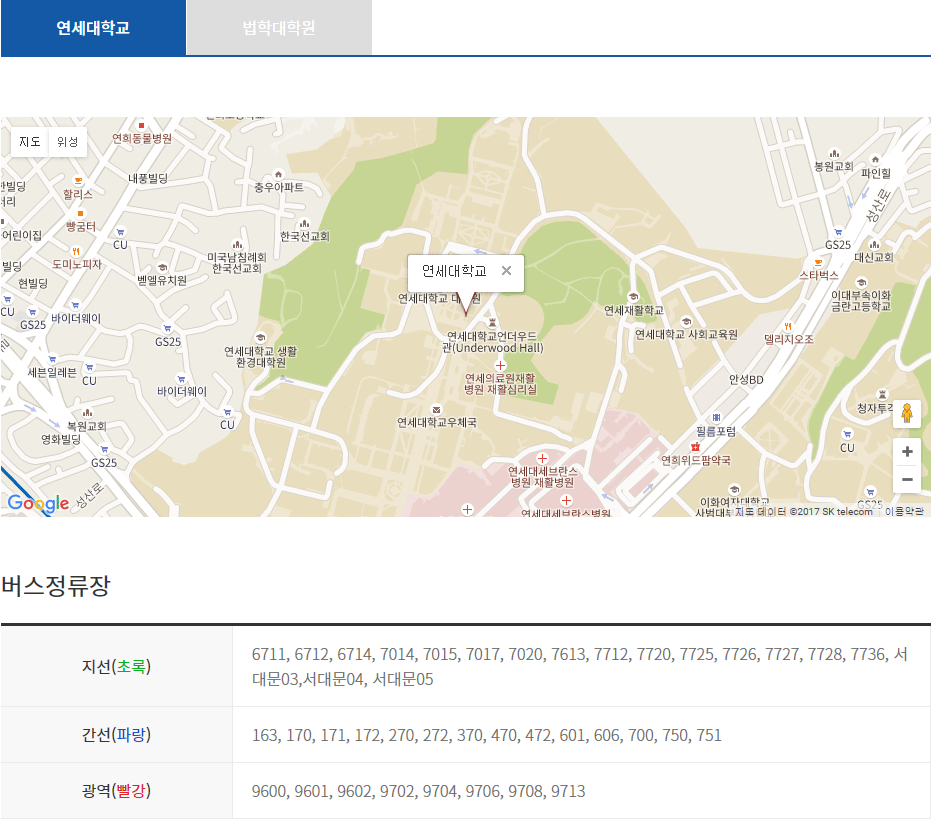Screen dimensions: 934x837
Task: Switch map to 지도 map view
Action: pos(30,142)
